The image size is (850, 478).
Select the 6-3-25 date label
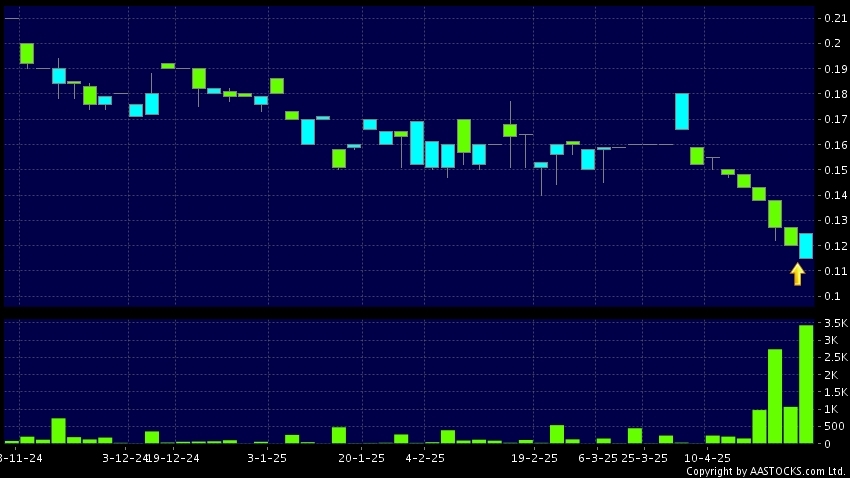[597, 458]
